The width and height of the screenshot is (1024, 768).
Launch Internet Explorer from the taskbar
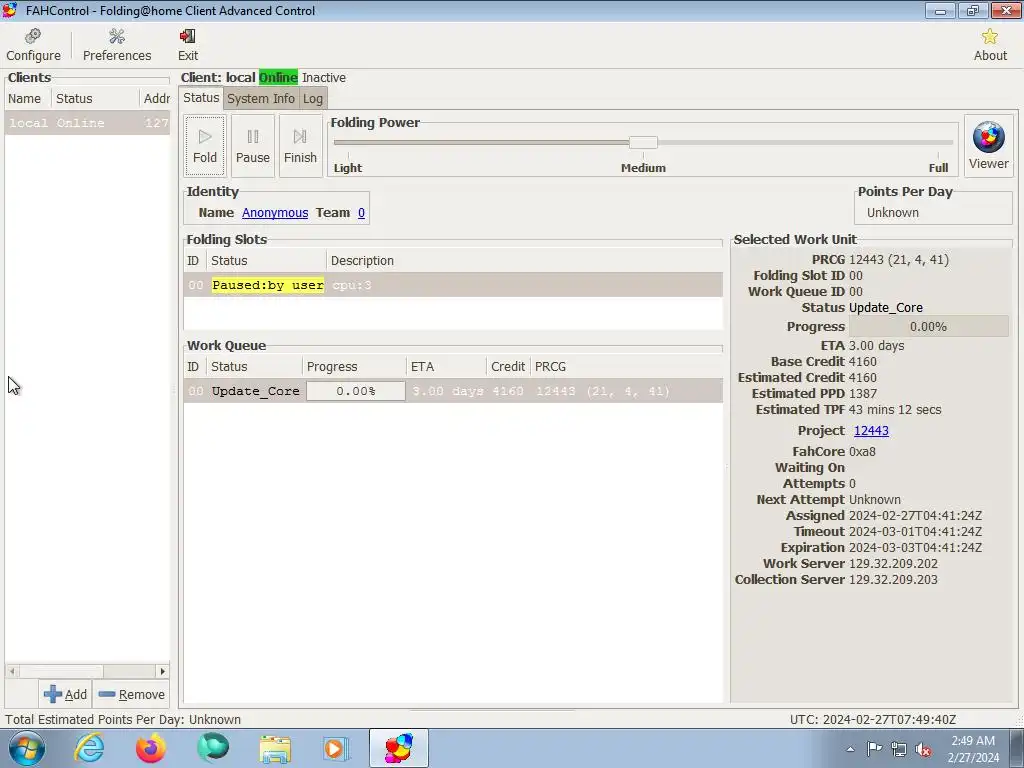[89, 748]
